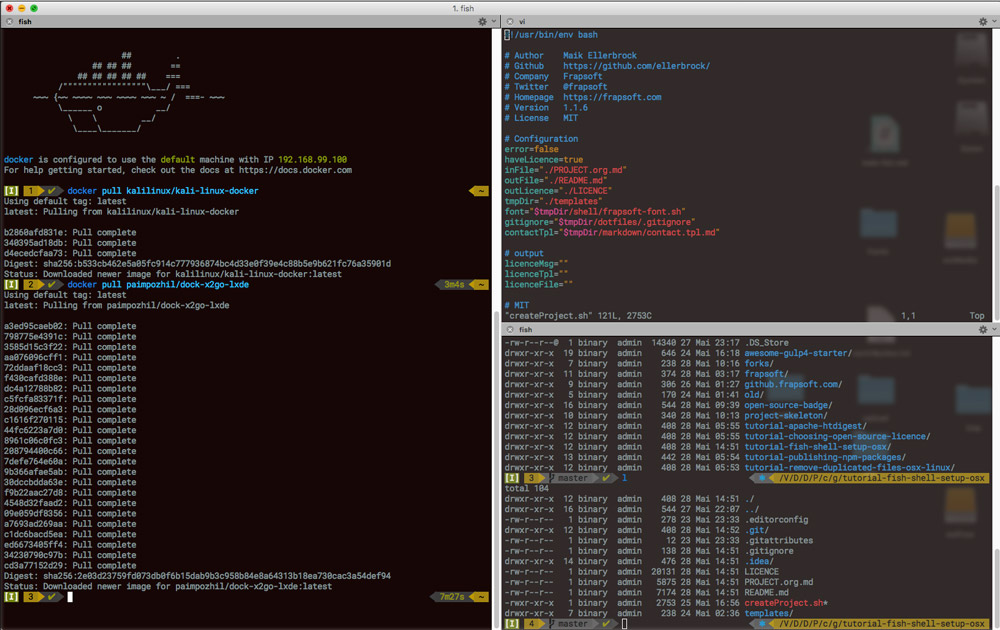This screenshot has height=630, width=1000.
Task: Click the 'docker pull kalilinux/kali-linux-docker' command
Action: [163, 191]
